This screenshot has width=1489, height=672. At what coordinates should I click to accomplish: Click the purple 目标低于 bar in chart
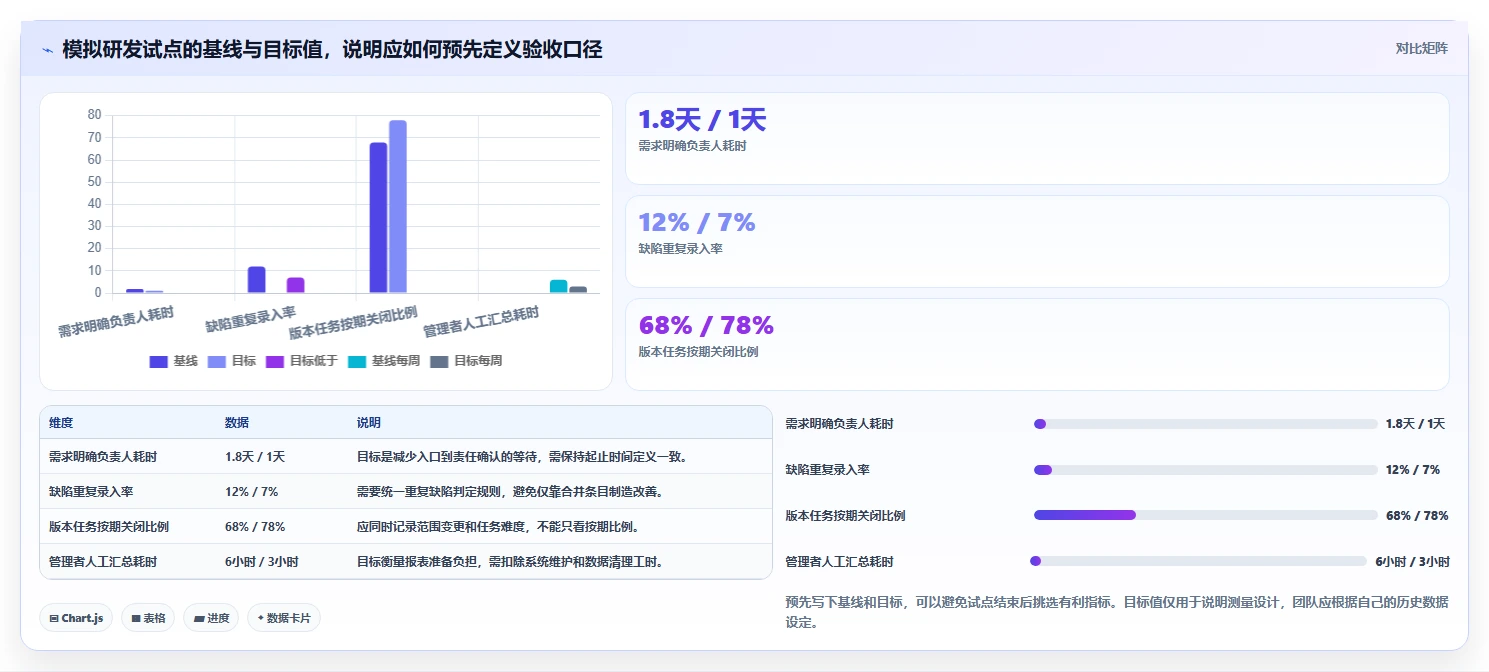(x=295, y=285)
